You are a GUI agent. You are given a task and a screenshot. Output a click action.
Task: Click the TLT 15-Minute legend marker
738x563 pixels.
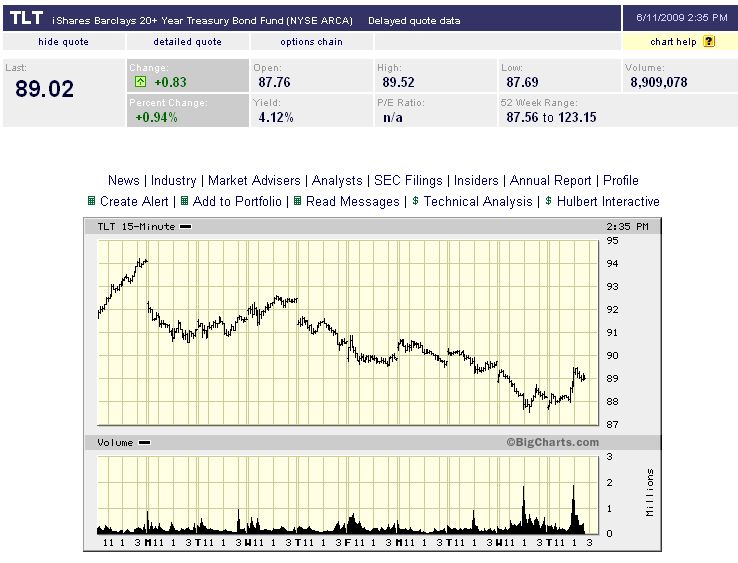tap(186, 227)
